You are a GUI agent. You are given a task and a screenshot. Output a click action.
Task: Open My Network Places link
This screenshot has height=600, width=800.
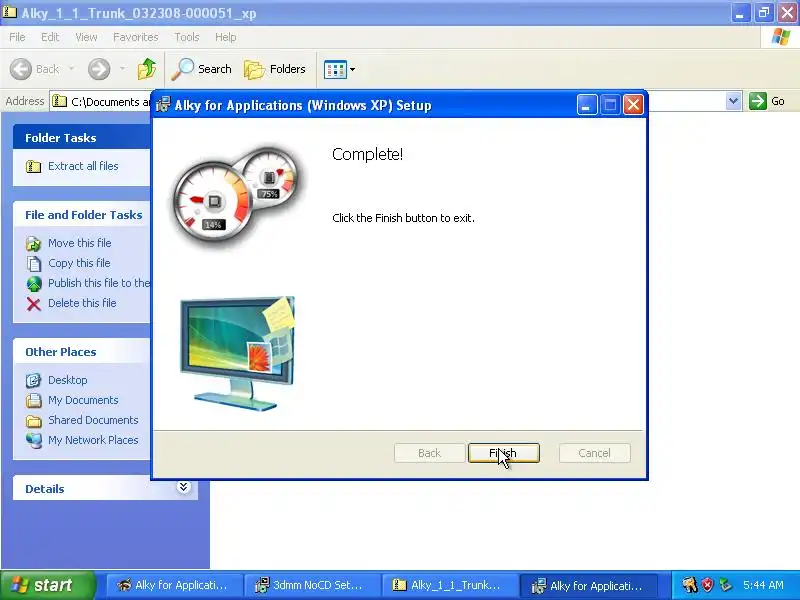coord(93,439)
